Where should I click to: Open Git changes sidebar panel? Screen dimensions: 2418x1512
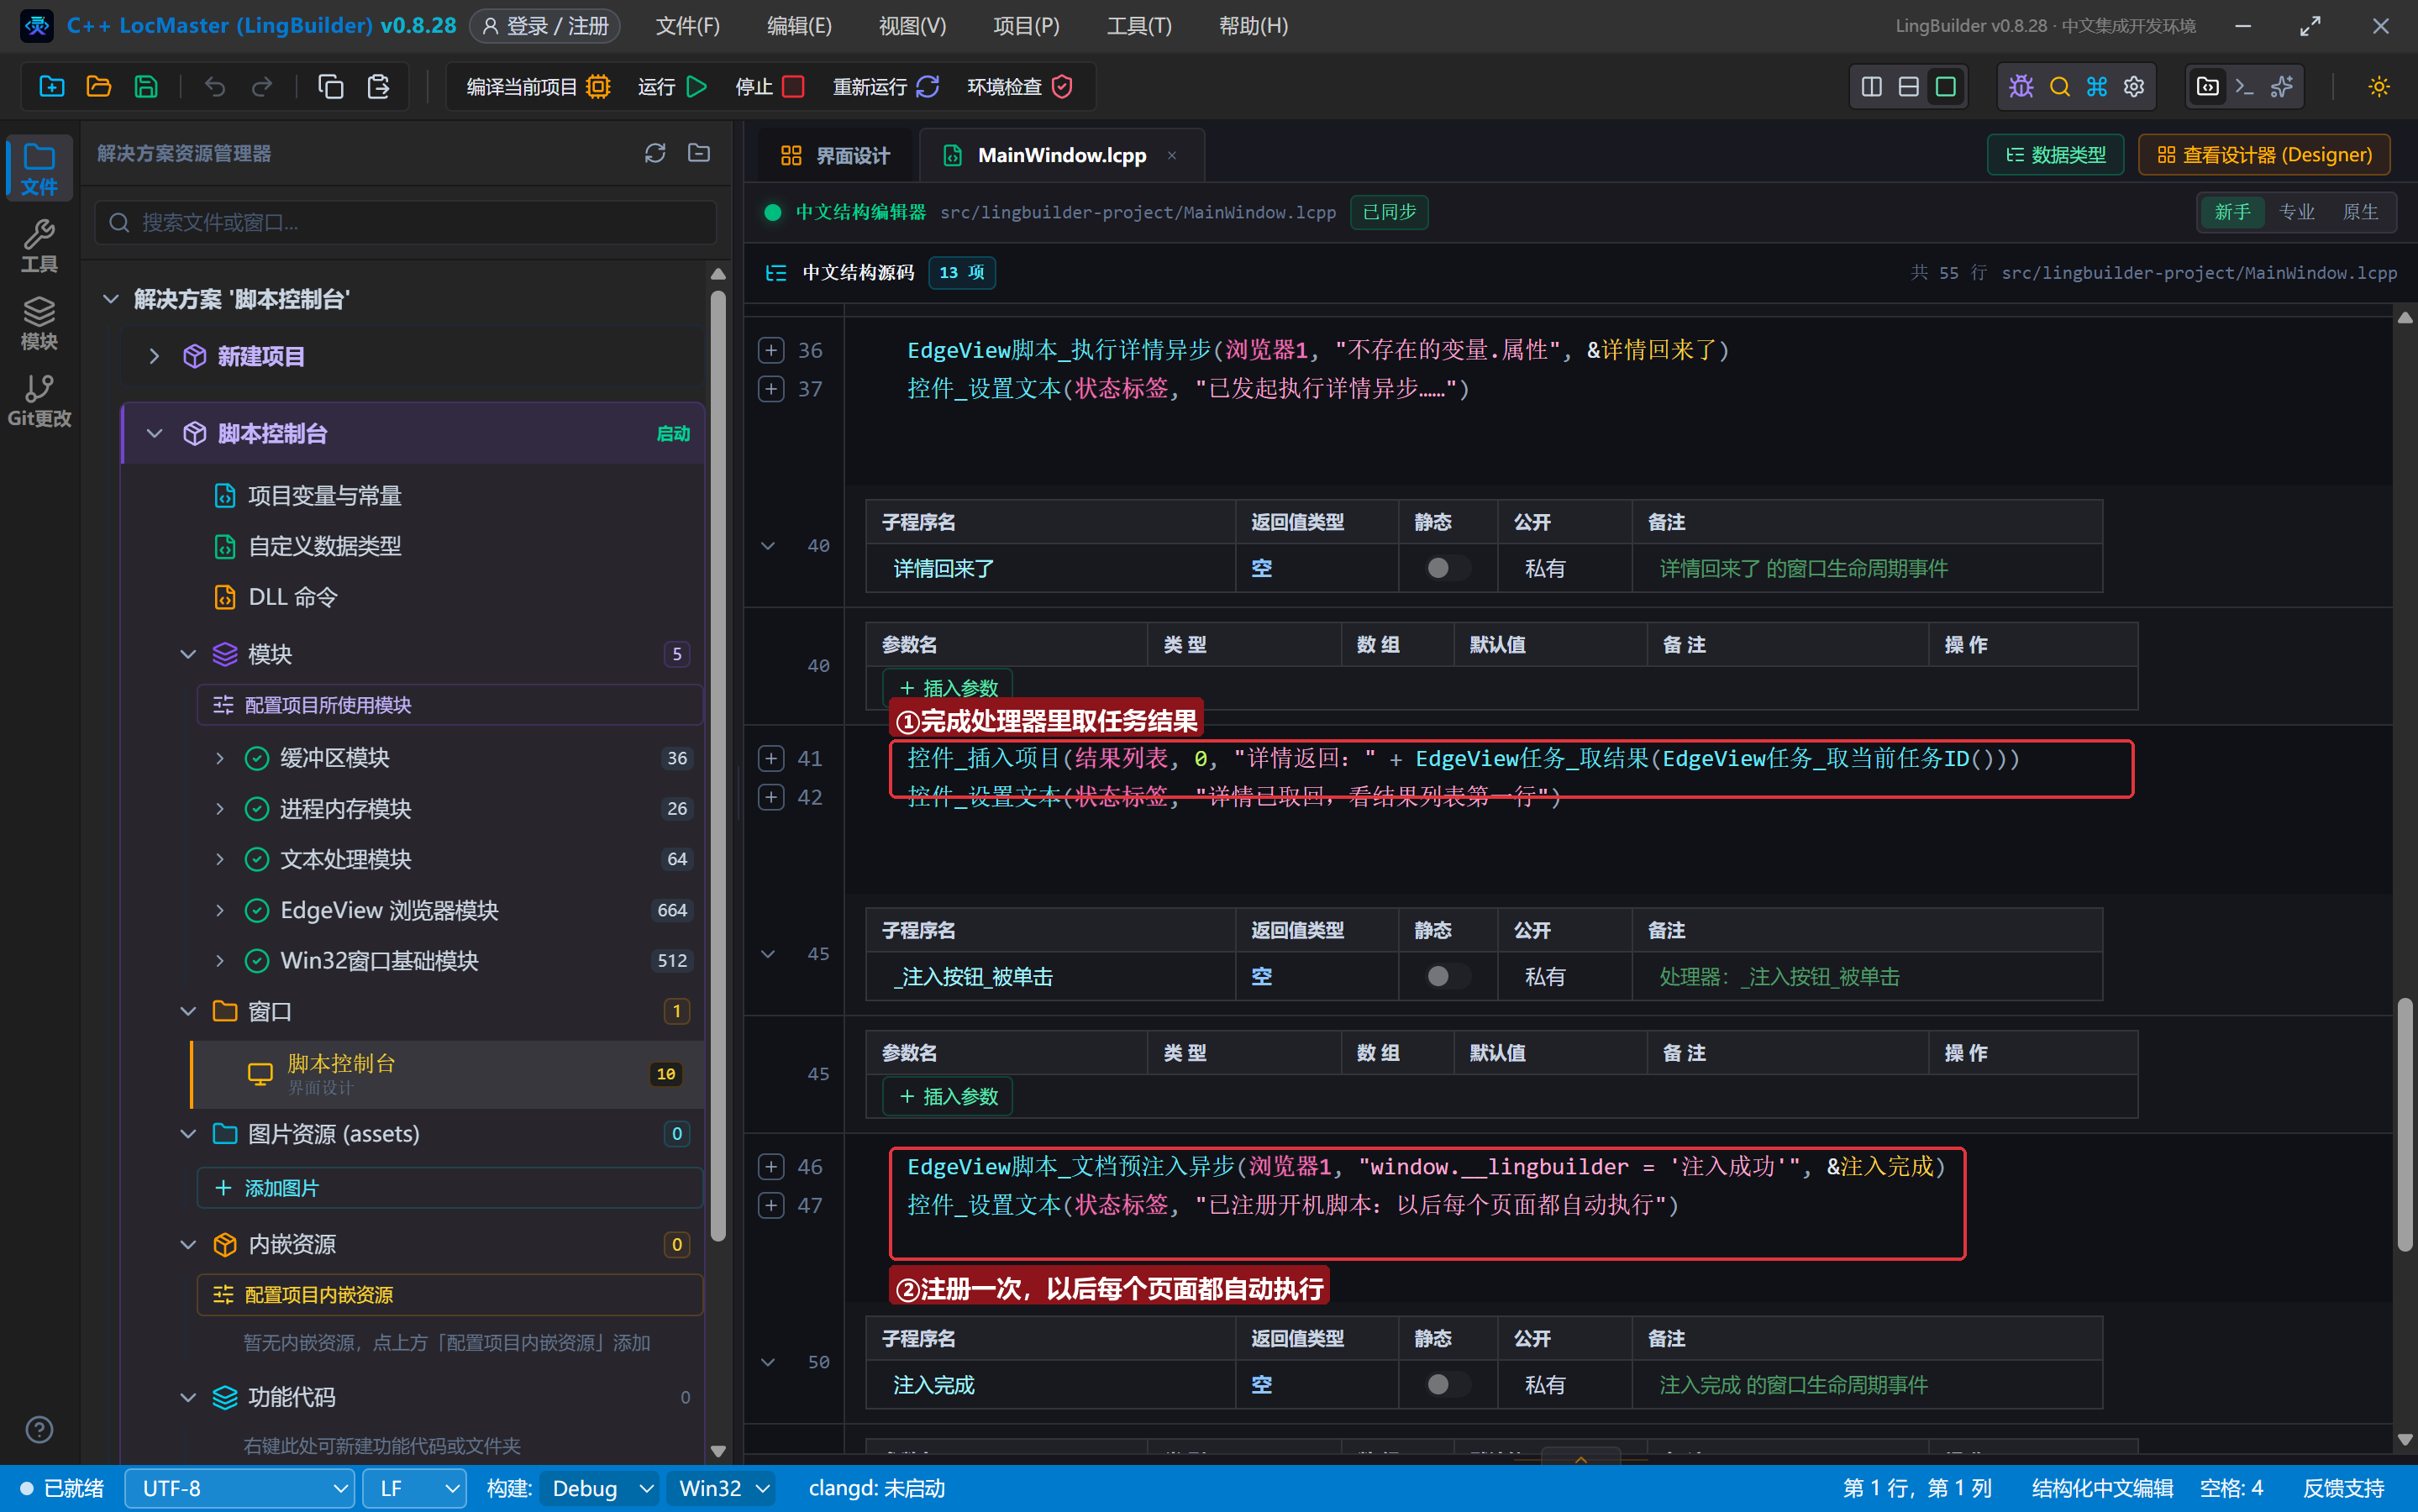pyautogui.click(x=39, y=400)
